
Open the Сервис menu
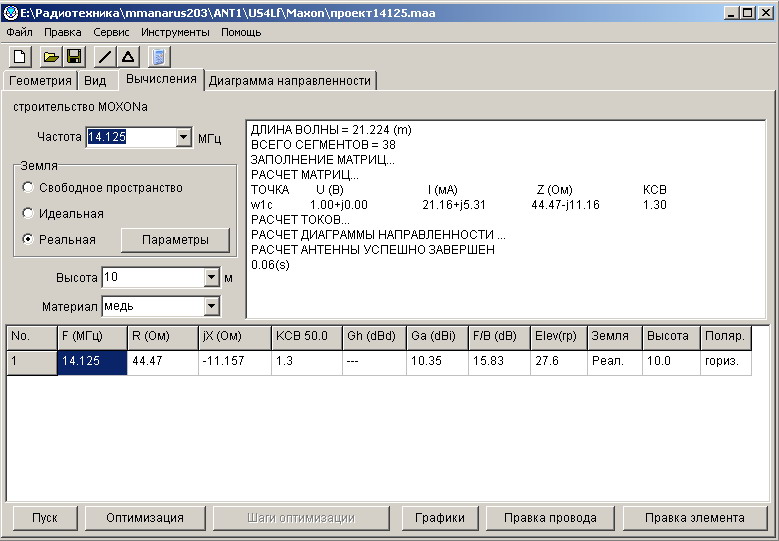pos(111,32)
